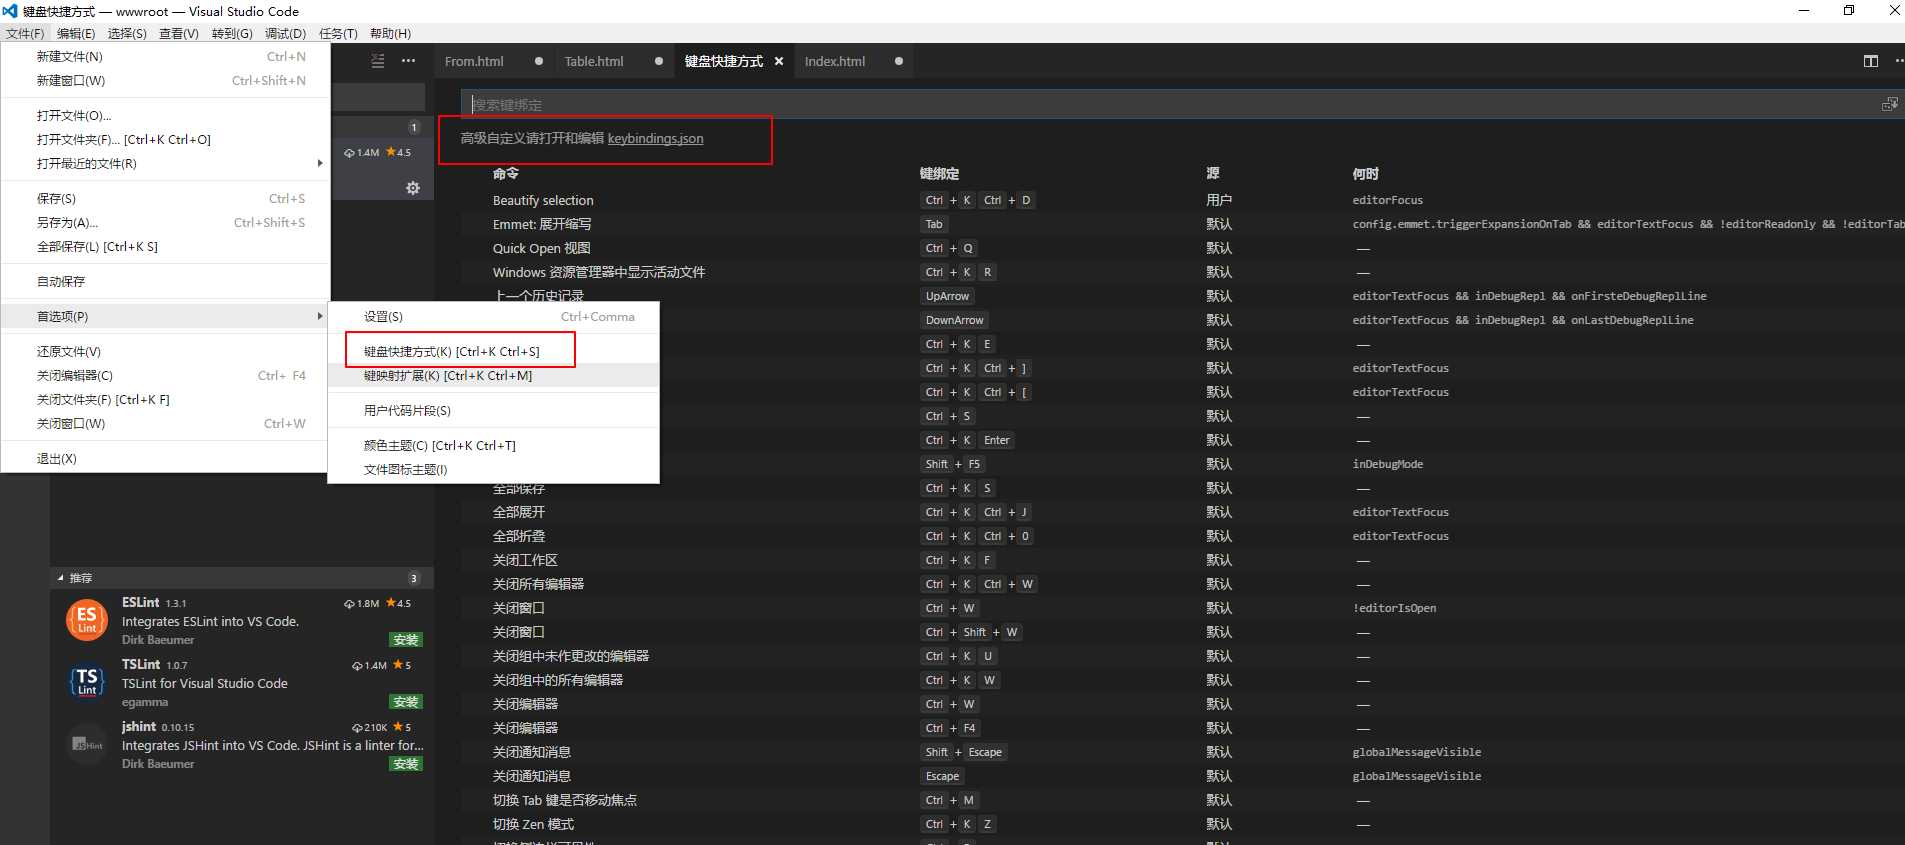
Task: Expand the 首选项(P) submenu
Action: coord(165,316)
